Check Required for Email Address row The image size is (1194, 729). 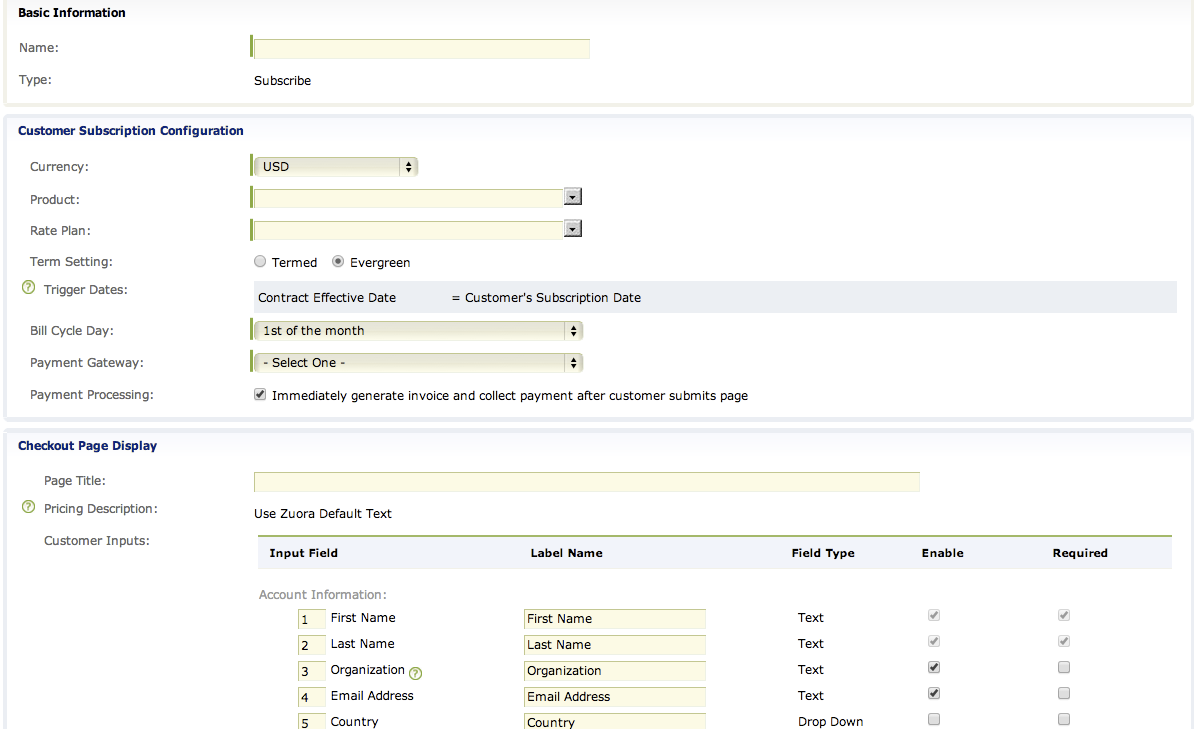point(1064,693)
